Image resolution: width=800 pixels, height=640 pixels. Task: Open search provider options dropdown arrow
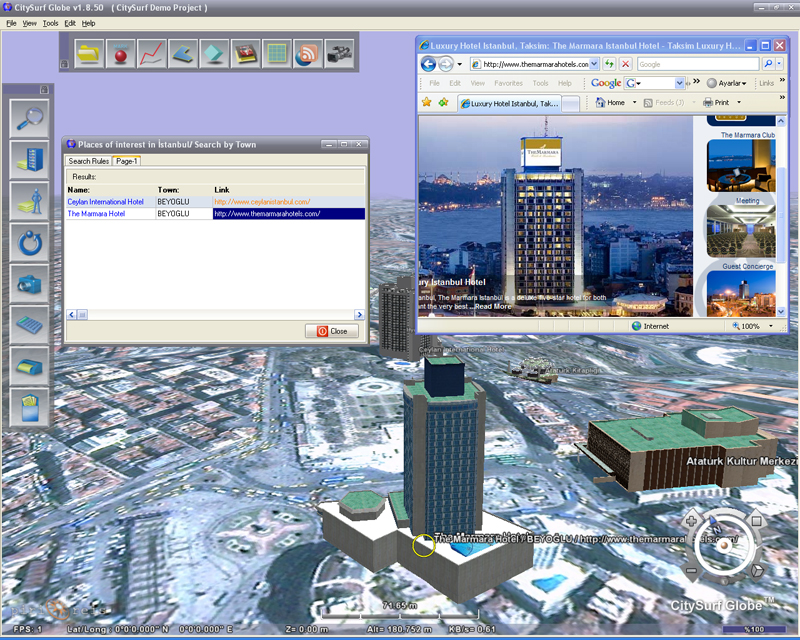(779, 64)
